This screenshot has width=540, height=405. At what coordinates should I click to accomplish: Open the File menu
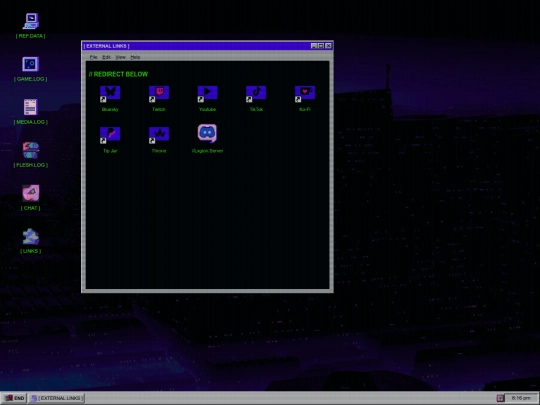tap(93, 57)
